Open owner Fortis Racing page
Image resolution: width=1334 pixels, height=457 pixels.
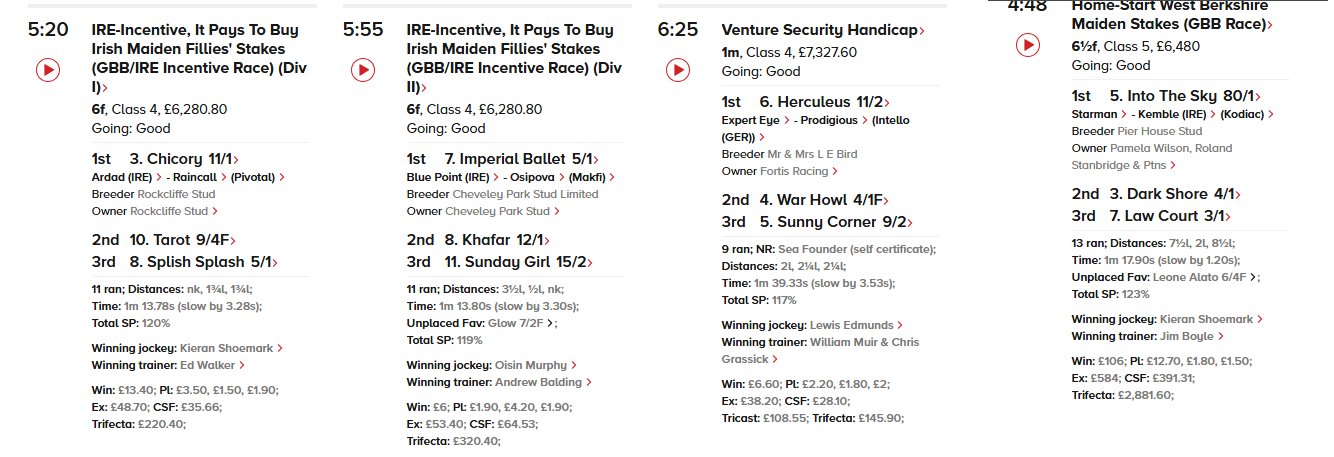click(x=810, y=171)
